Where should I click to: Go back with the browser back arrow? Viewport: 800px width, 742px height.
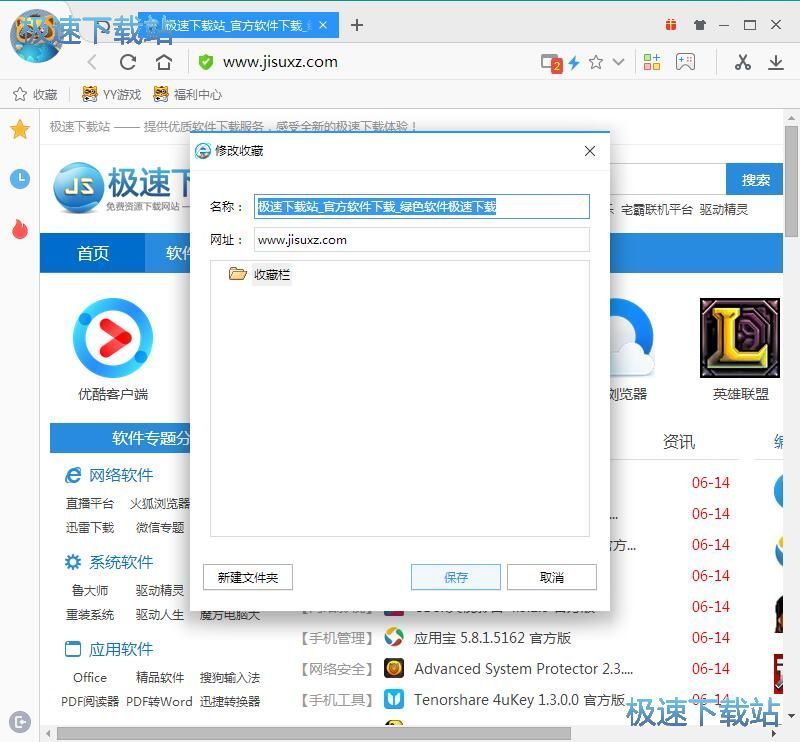pyautogui.click(x=92, y=62)
